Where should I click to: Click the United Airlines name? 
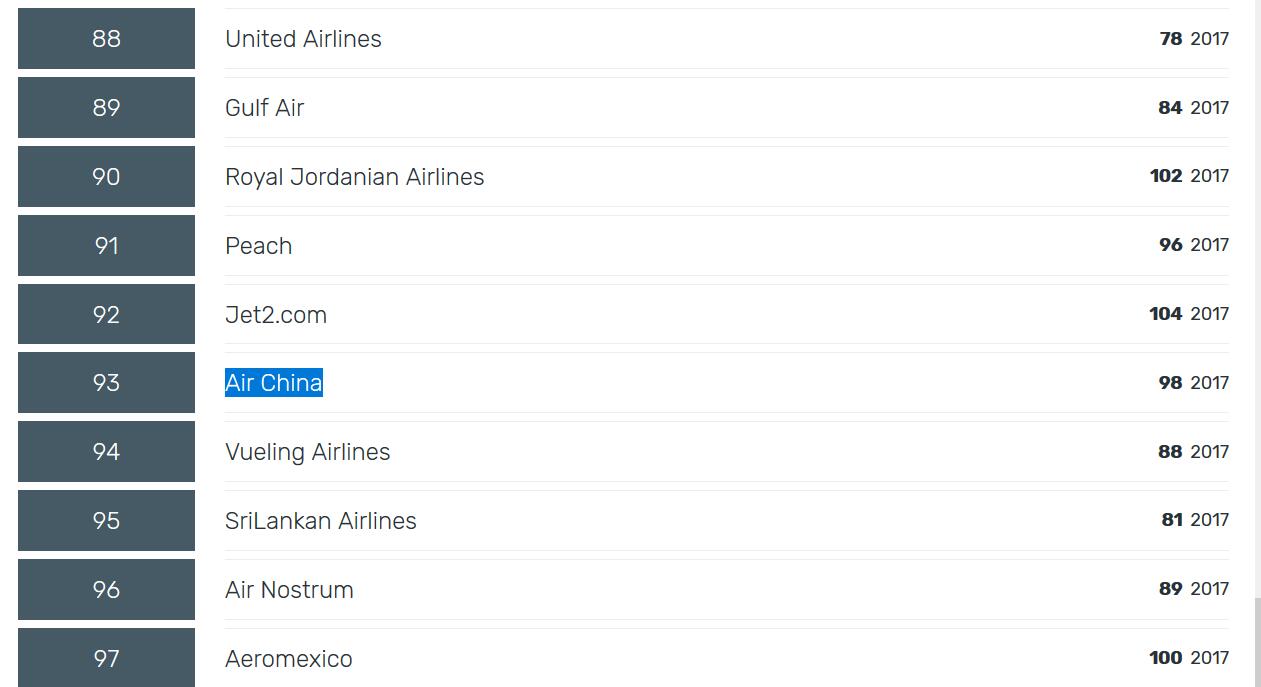point(303,39)
